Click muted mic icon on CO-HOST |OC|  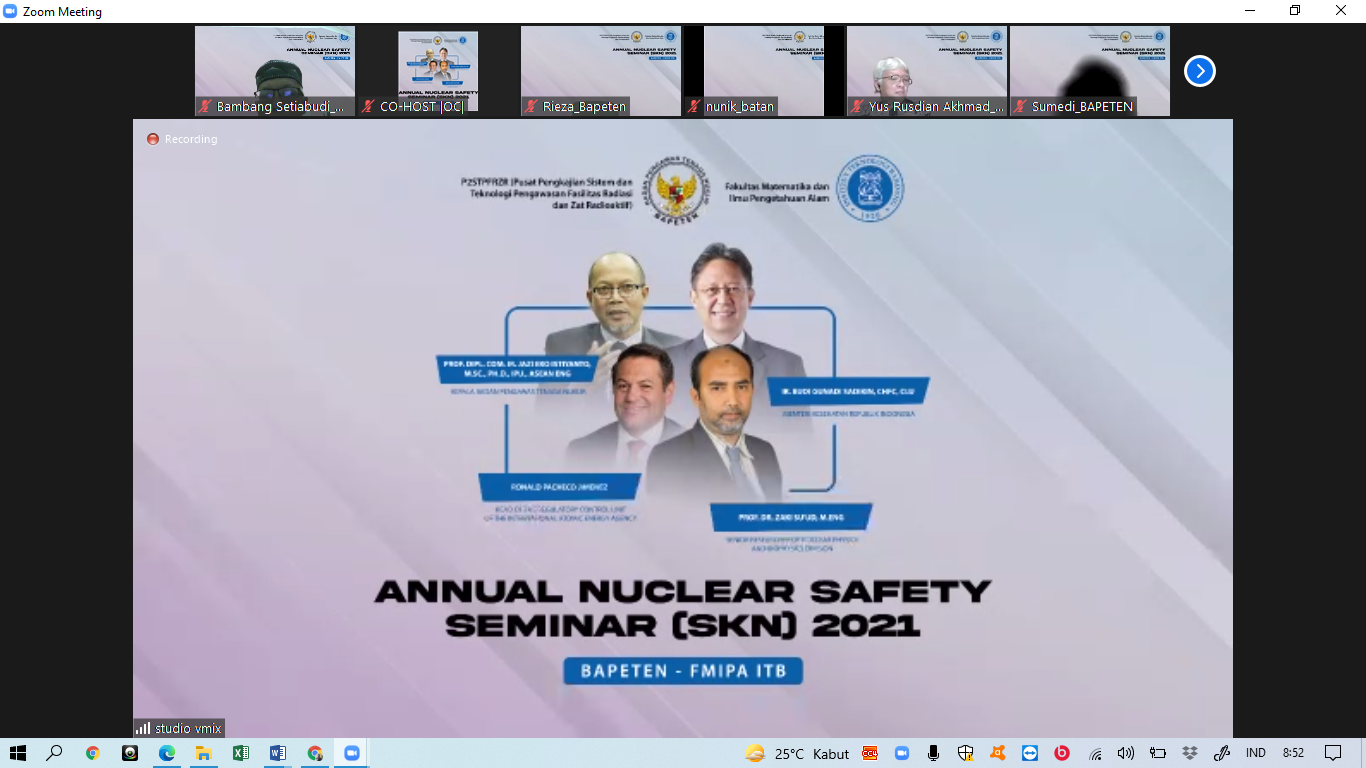(x=369, y=106)
